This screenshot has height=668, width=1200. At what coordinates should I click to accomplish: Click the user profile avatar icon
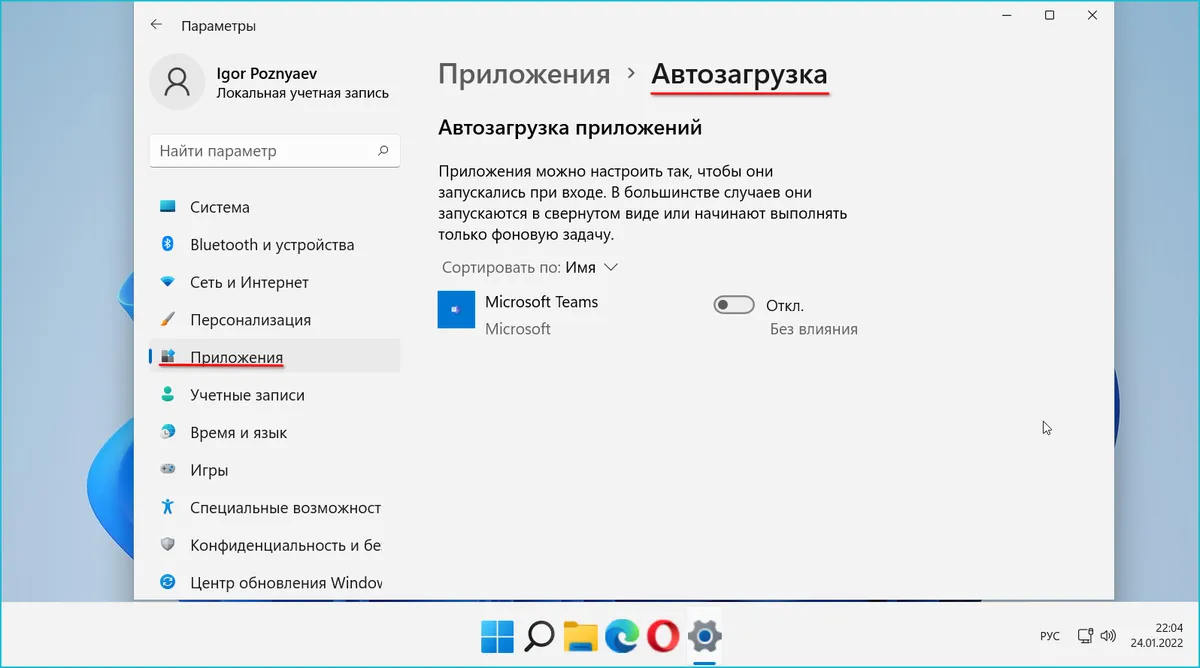(x=177, y=82)
